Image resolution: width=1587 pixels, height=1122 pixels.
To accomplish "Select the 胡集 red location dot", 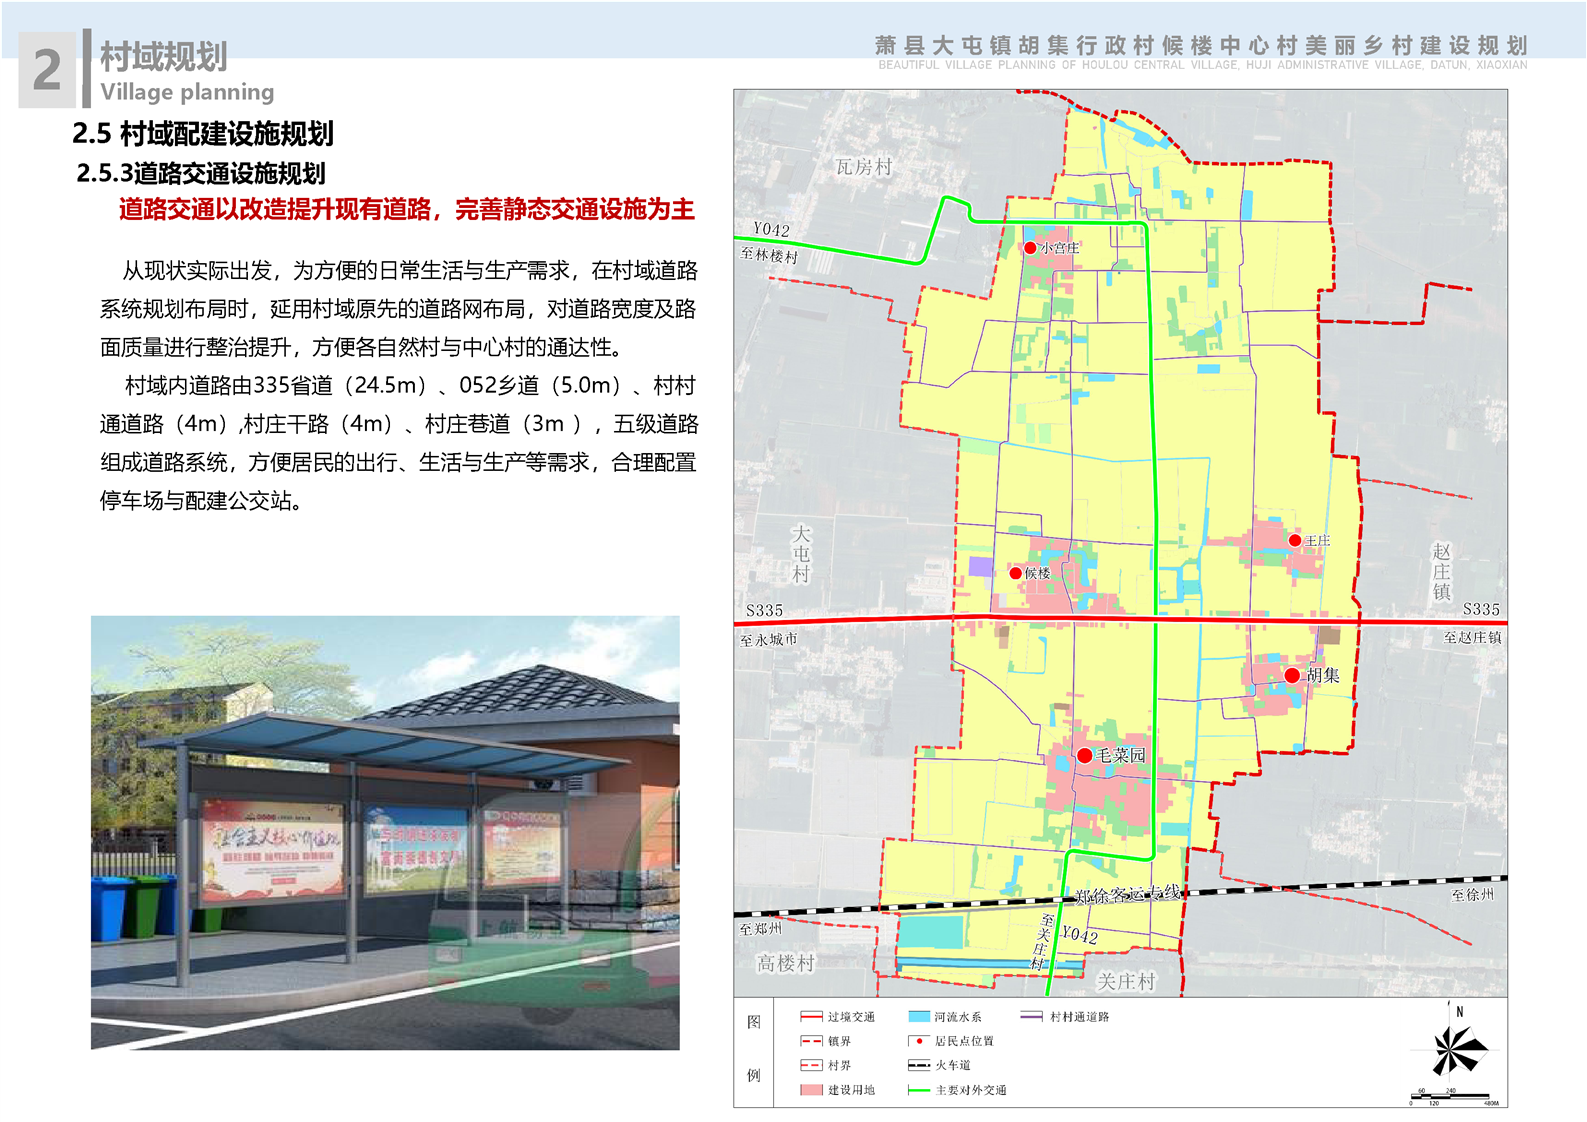I will tap(1292, 675).
